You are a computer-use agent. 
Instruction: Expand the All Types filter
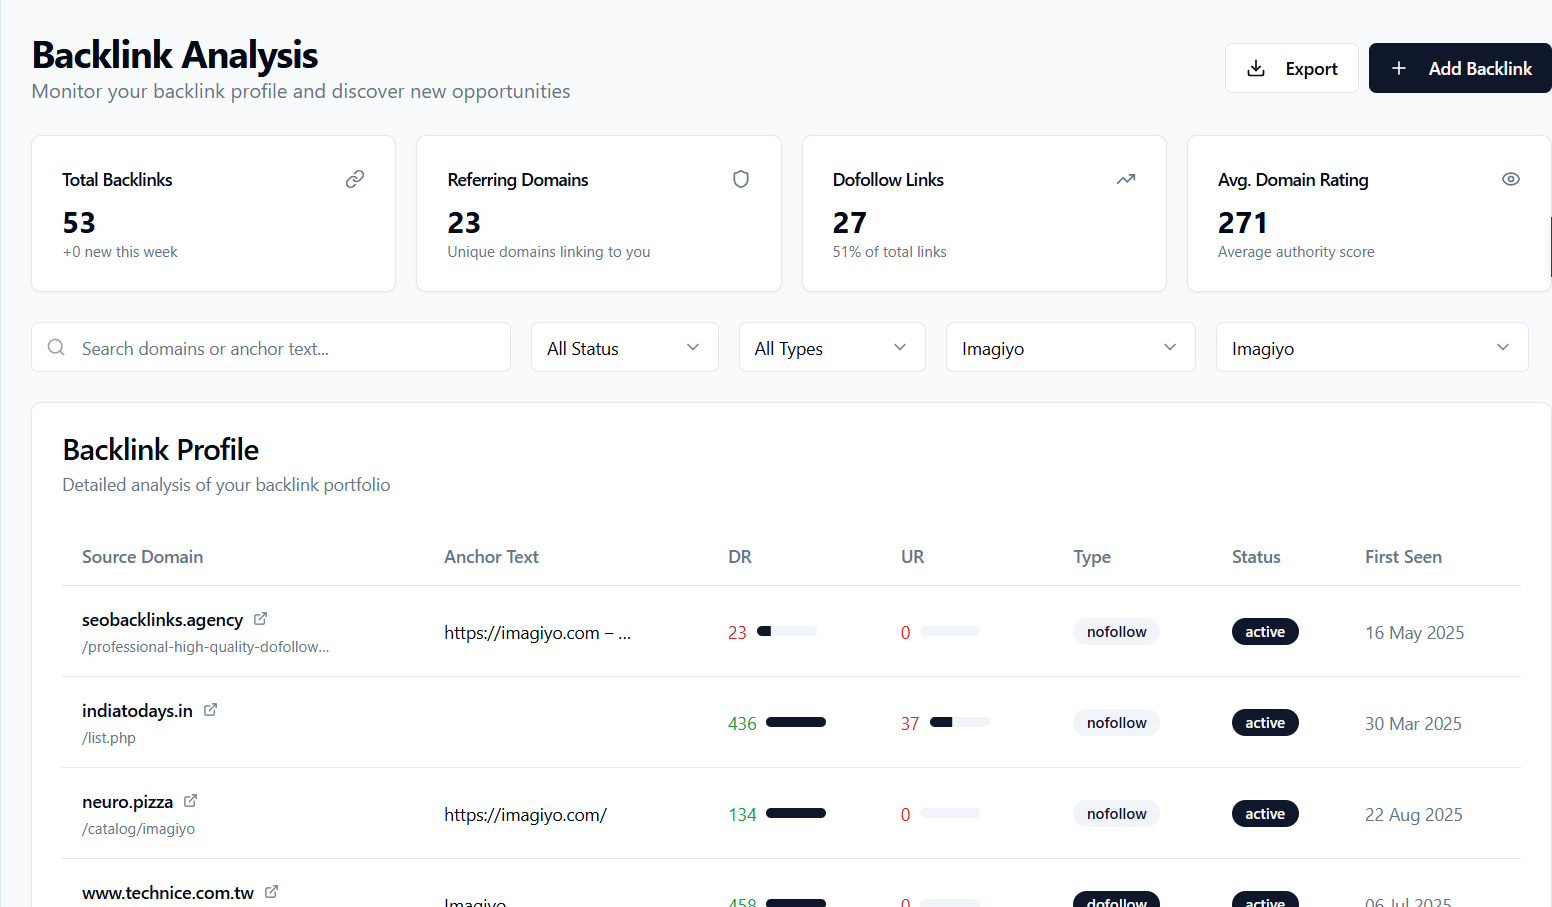coord(832,347)
